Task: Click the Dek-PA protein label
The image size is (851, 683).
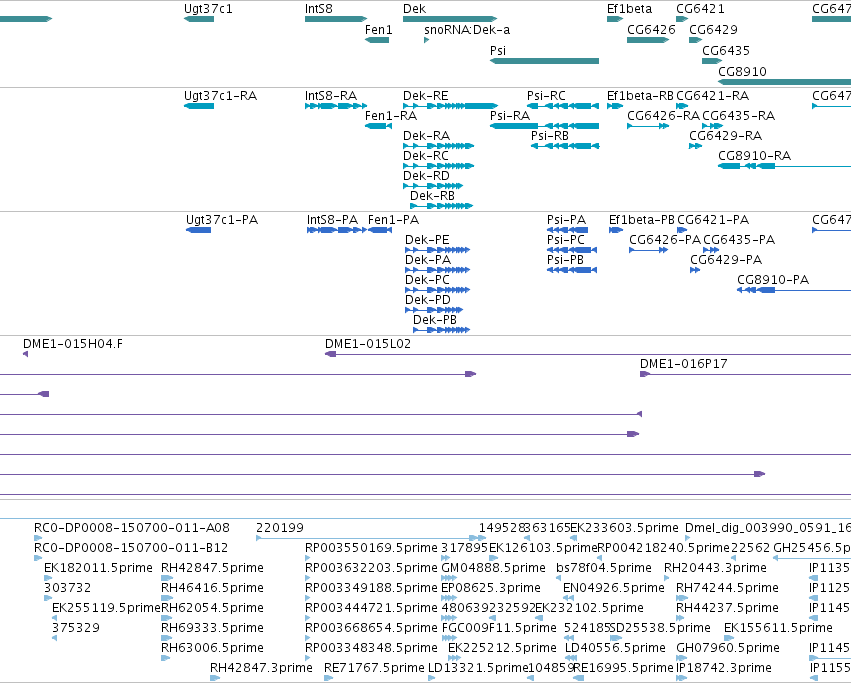Action: [x=428, y=260]
